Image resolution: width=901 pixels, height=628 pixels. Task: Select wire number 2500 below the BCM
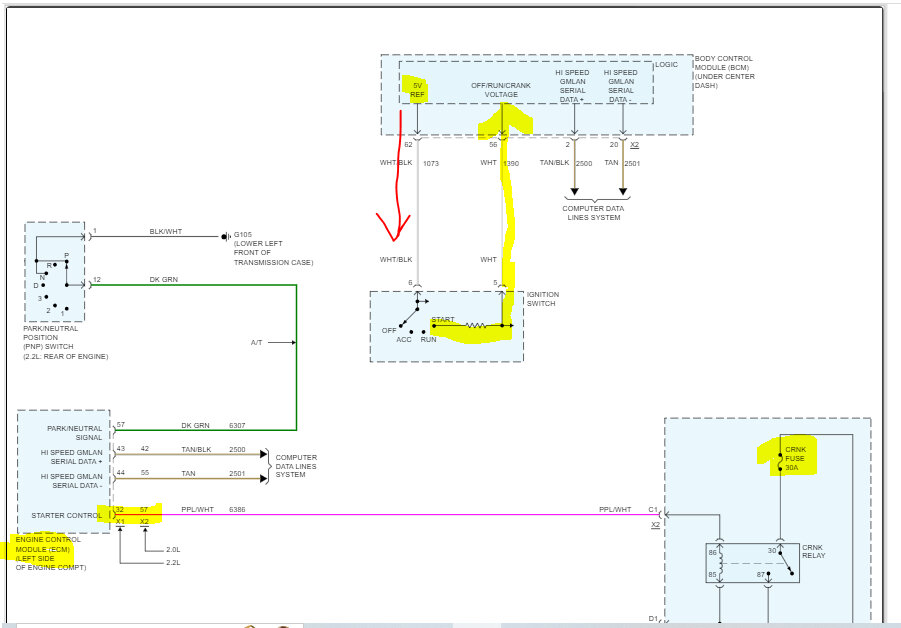pyautogui.click(x=584, y=164)
